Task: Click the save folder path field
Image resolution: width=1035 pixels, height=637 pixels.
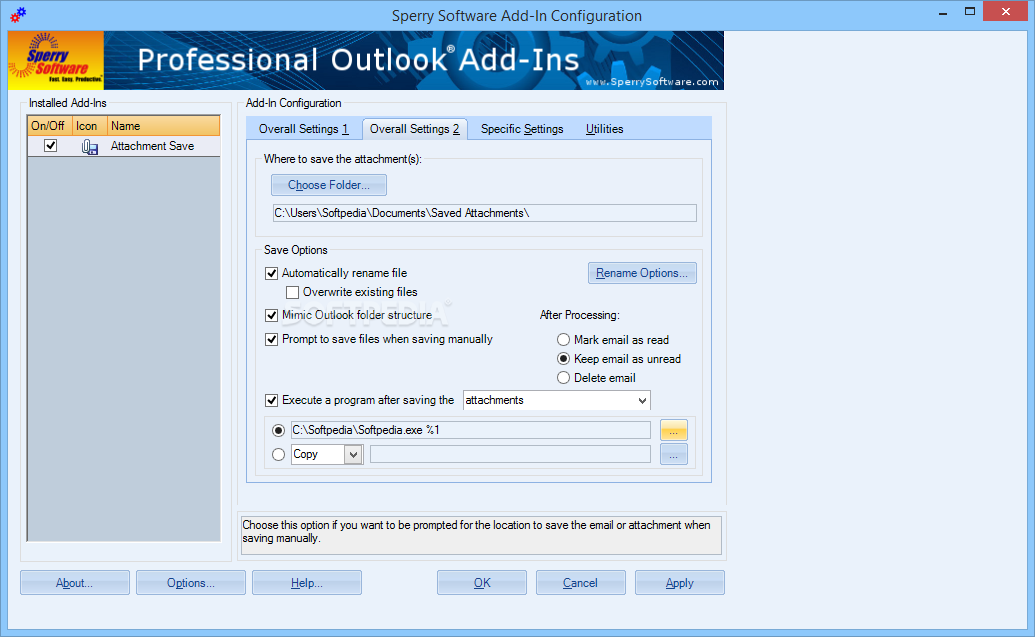Action: click(x=484, y=213)
